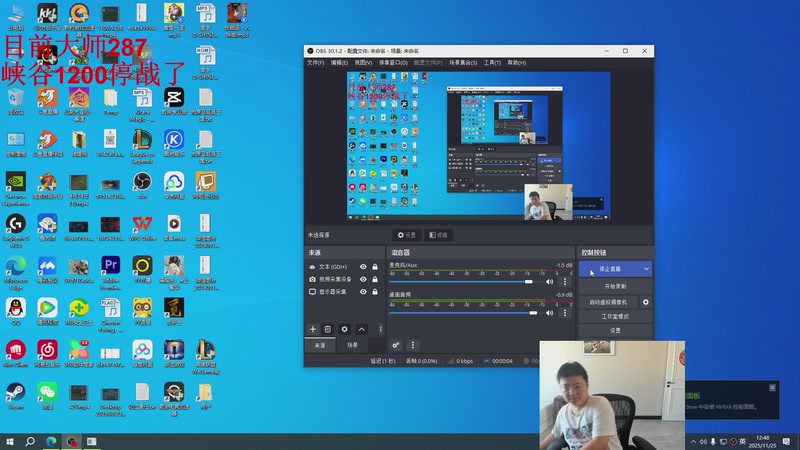Open Riot Client desktop icon
This screenshot has height=450, width=800.
16,354
